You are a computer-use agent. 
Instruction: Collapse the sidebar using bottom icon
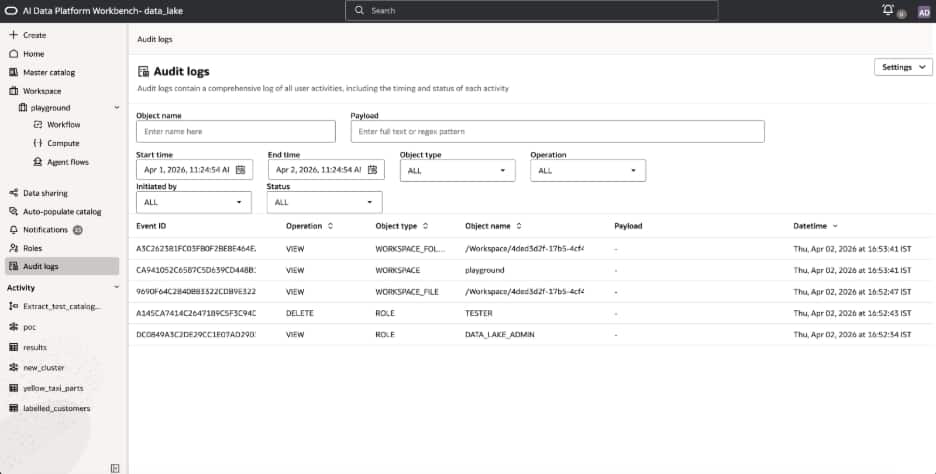point(115,466)
